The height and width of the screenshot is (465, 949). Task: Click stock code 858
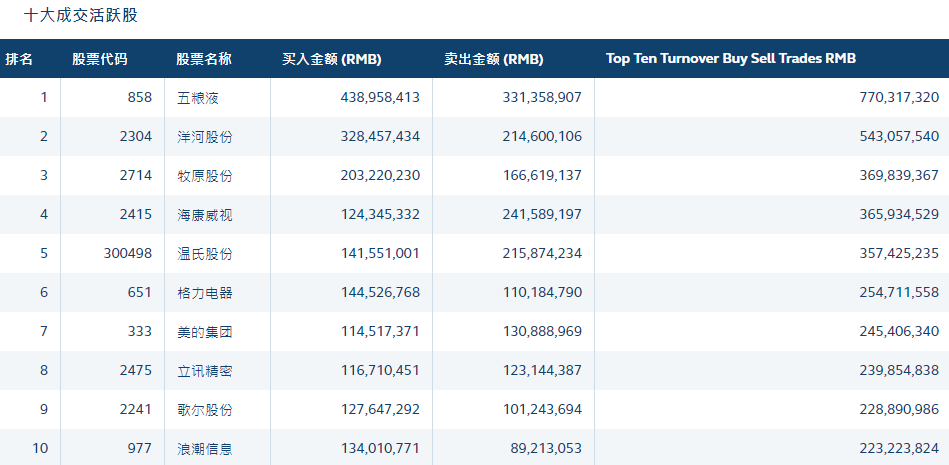[x=140, y=97]
